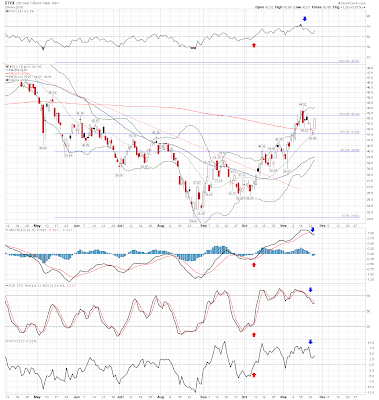Click the 0.0% Fibonacci level label
Image resolution: width=379 pixels, height=400 pixels.
[351, 216]
